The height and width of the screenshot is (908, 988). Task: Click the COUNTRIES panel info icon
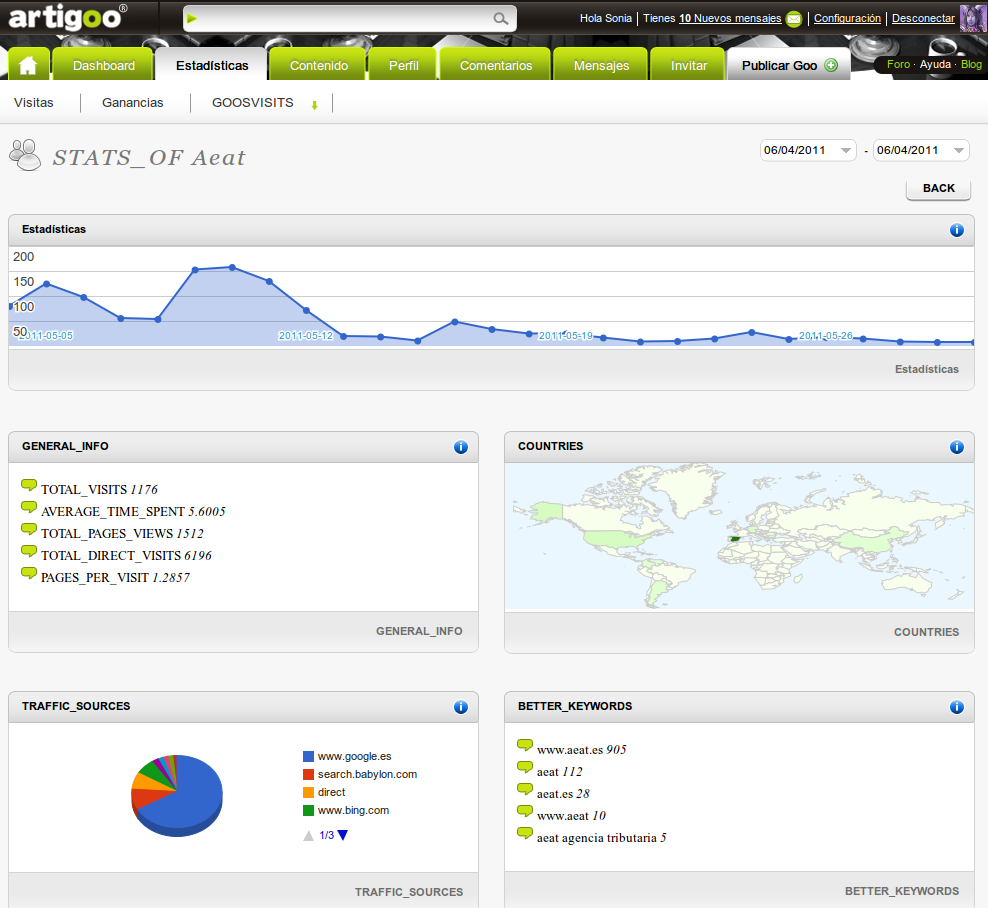tap(957, 447)
